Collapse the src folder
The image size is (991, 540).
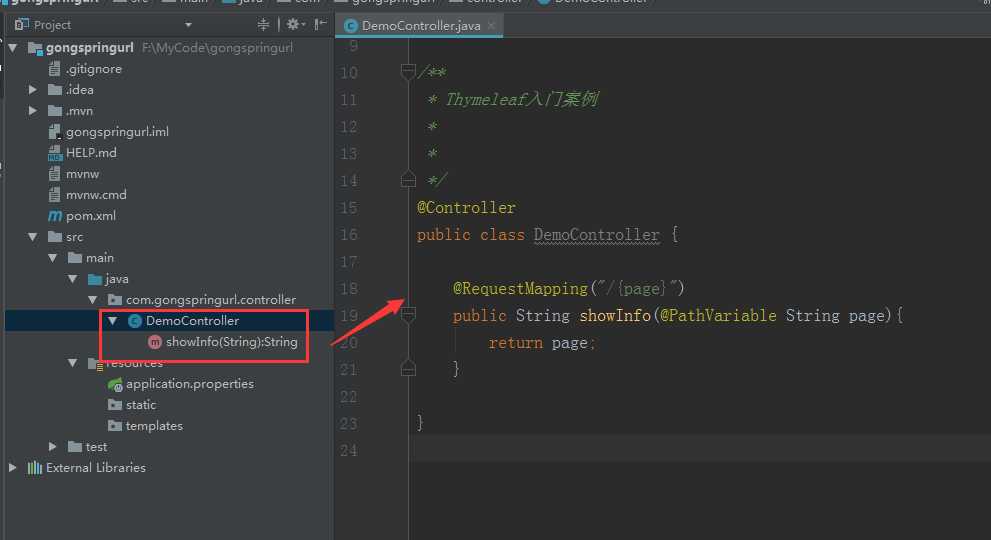pyautogui.click(x=33, y=237)
